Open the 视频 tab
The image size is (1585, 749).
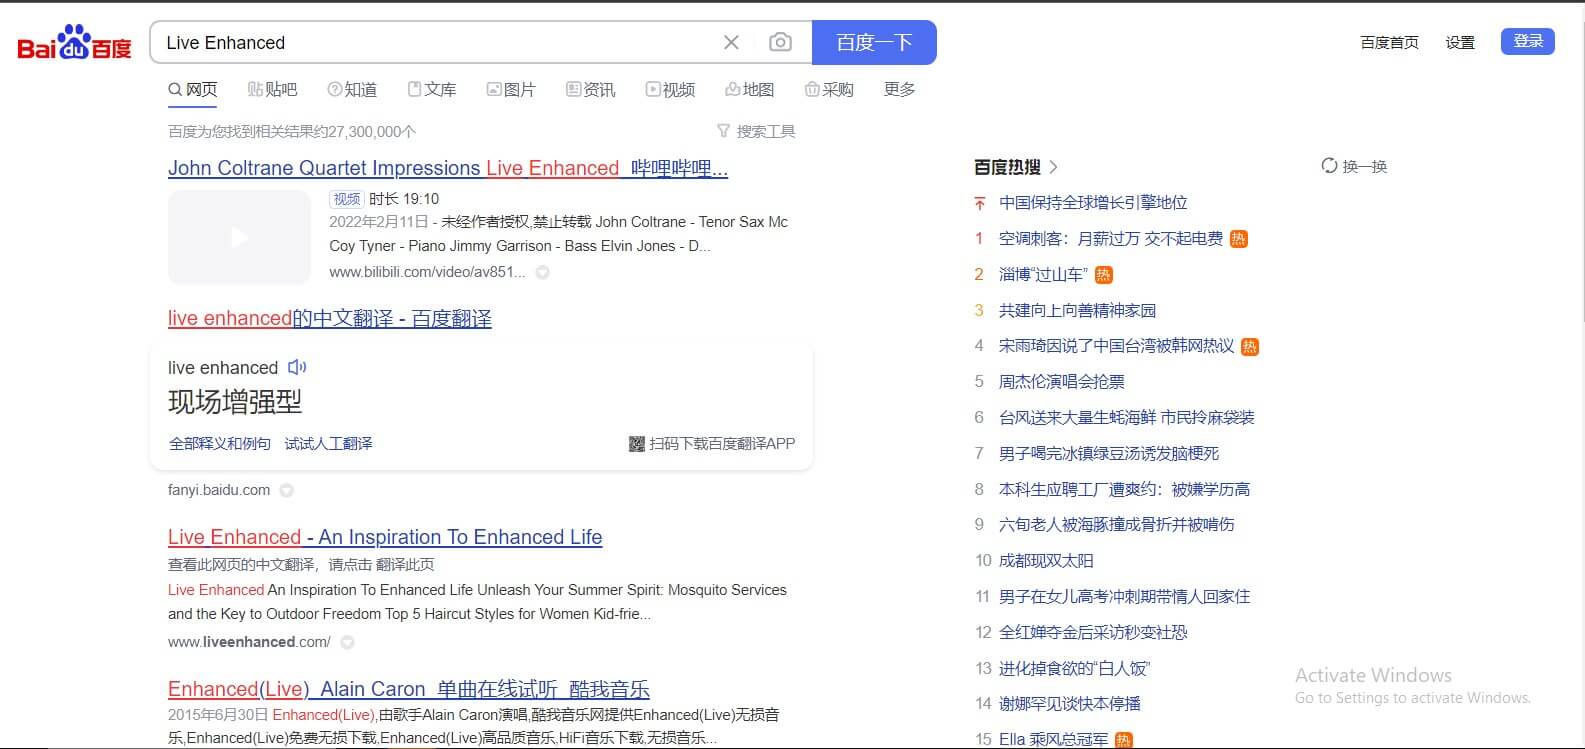670,89
